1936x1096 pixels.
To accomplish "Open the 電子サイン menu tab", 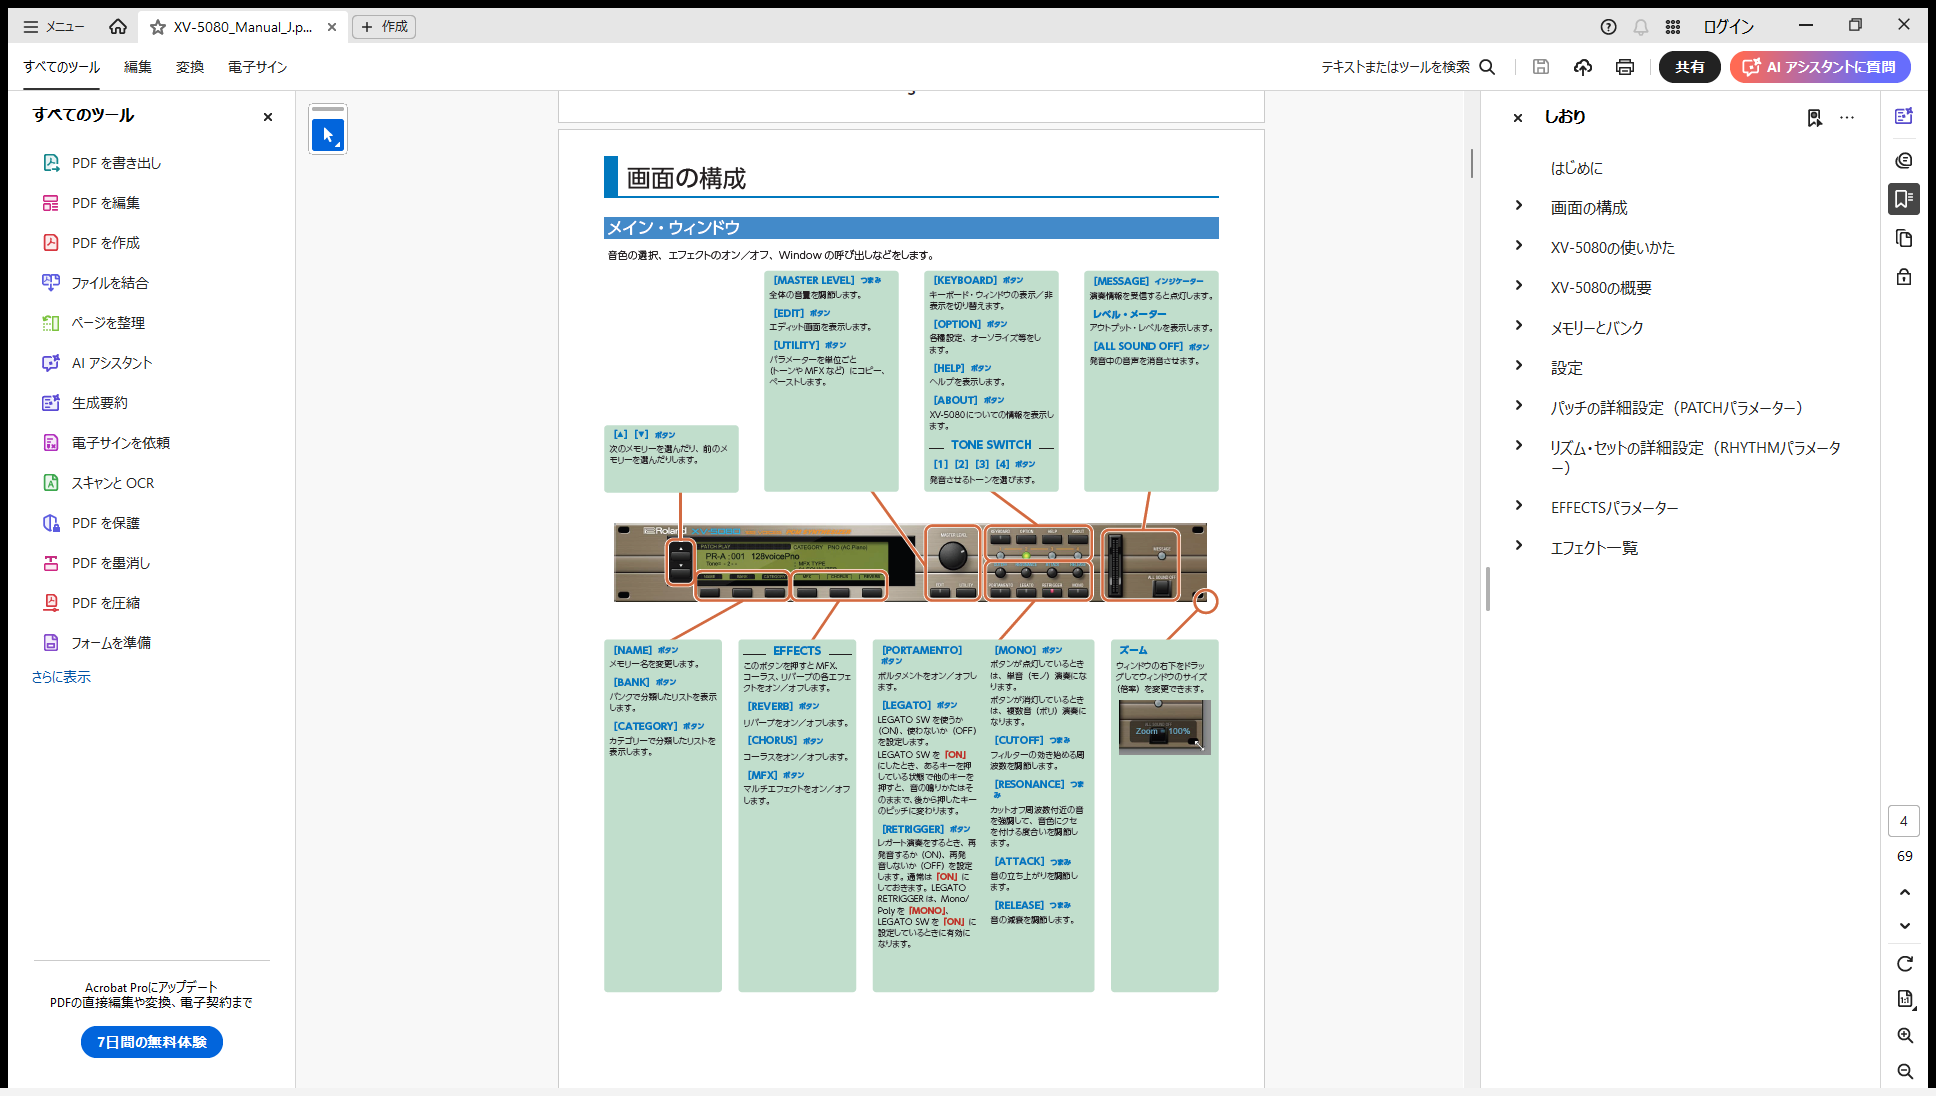I will pos(257,67).
